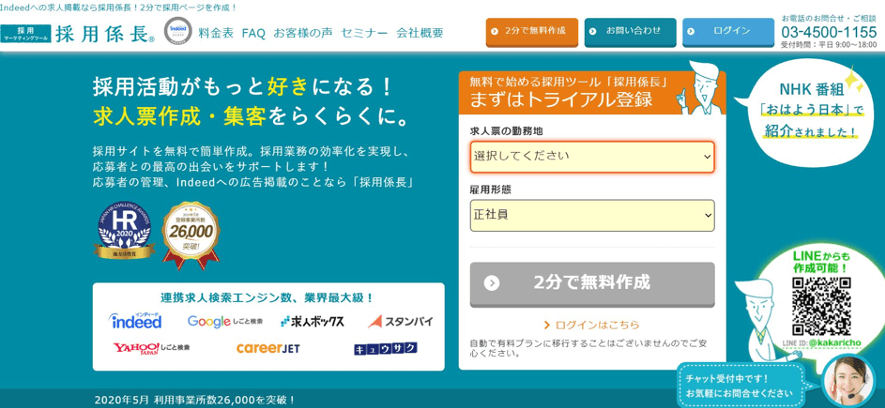Image resolution: width=885 pixels, height=408 pixels.
Task: Click the Google しごと検索 logo
Action: [x=225, y=321]
